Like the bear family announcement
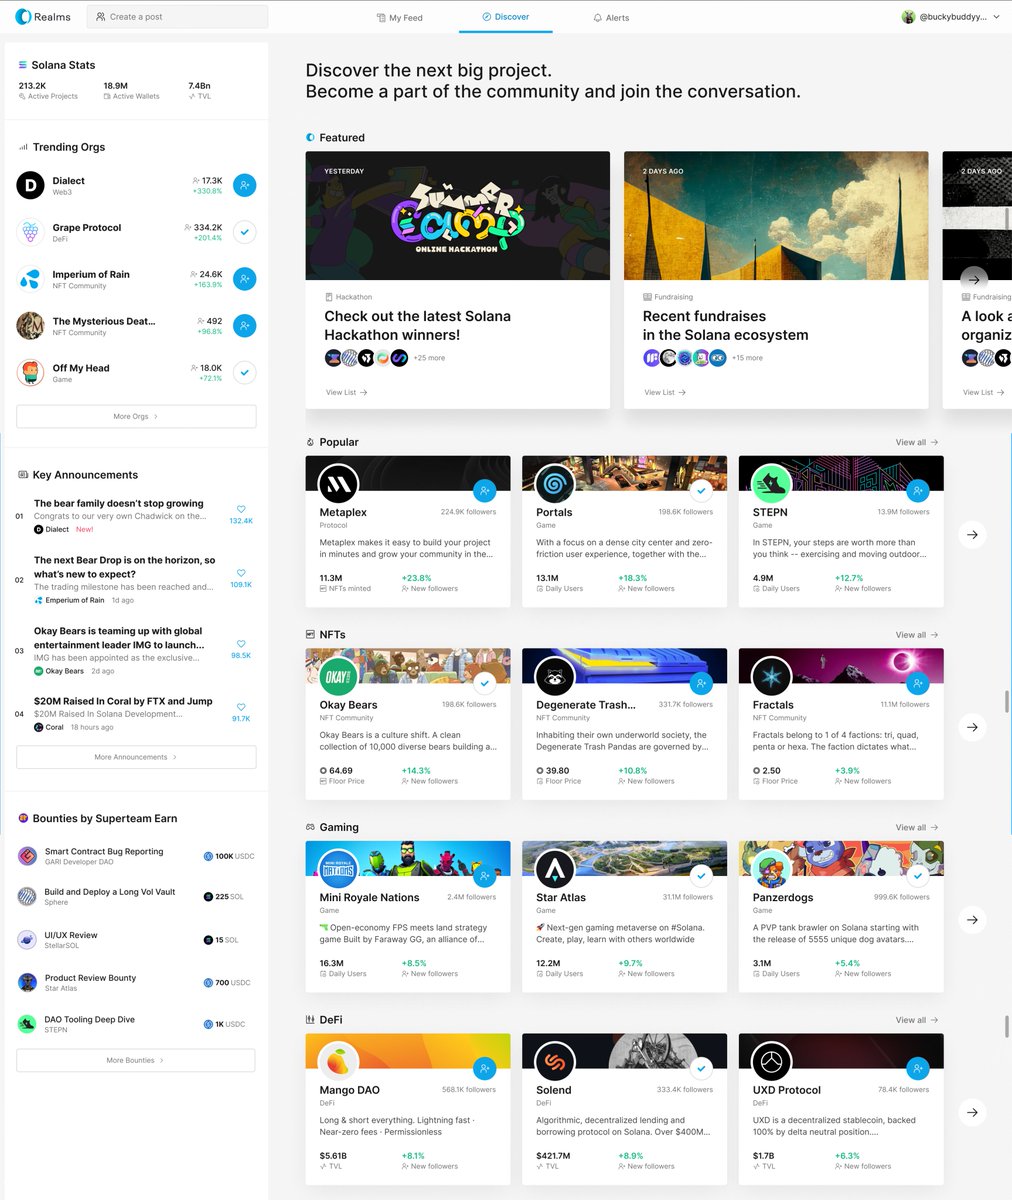Screen dimensions: 1012x1200 pos(241,510)
